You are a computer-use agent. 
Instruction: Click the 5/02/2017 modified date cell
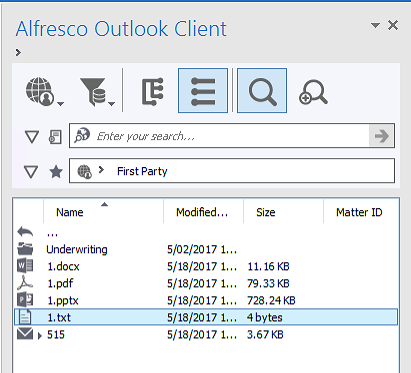202,249
